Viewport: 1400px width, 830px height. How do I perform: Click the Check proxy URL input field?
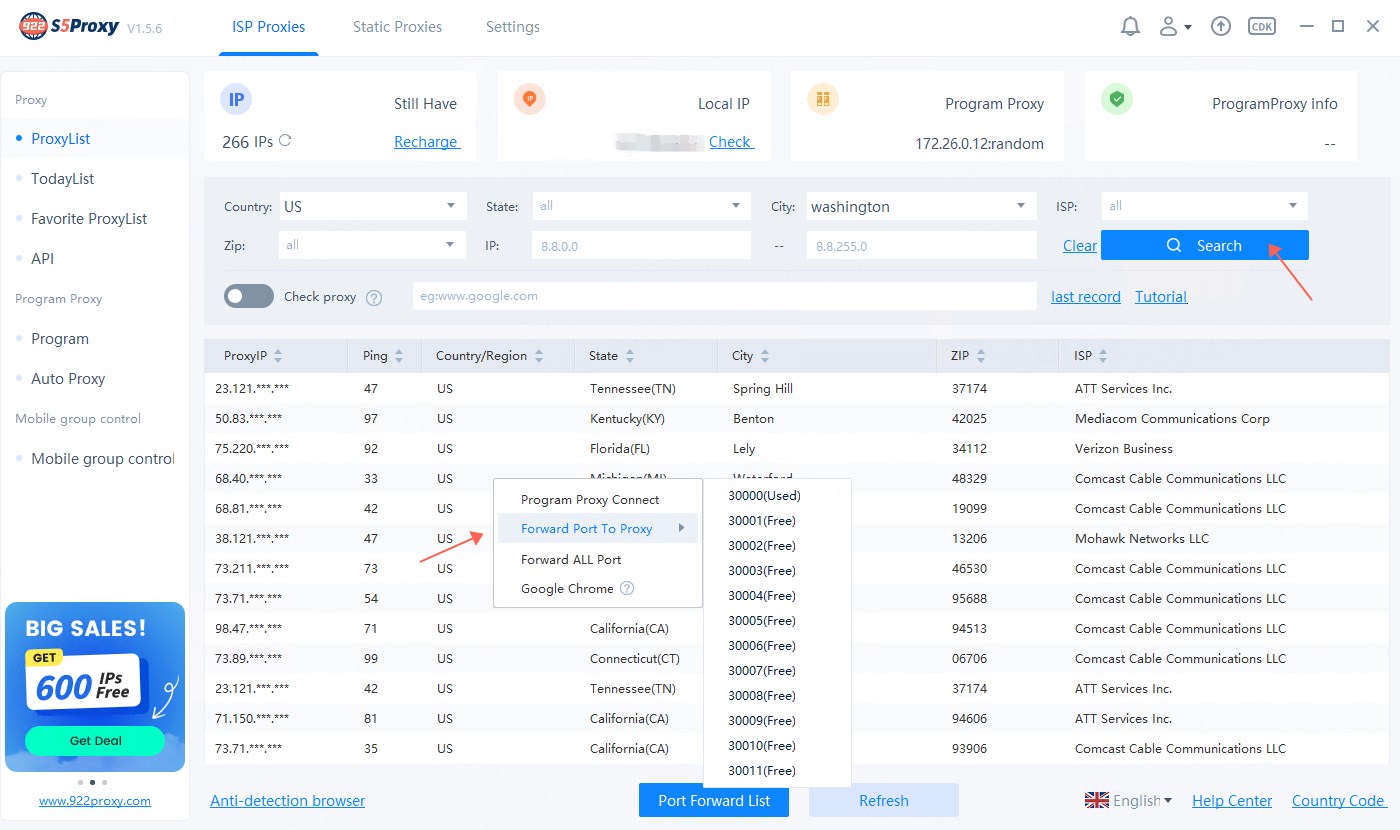724,296
